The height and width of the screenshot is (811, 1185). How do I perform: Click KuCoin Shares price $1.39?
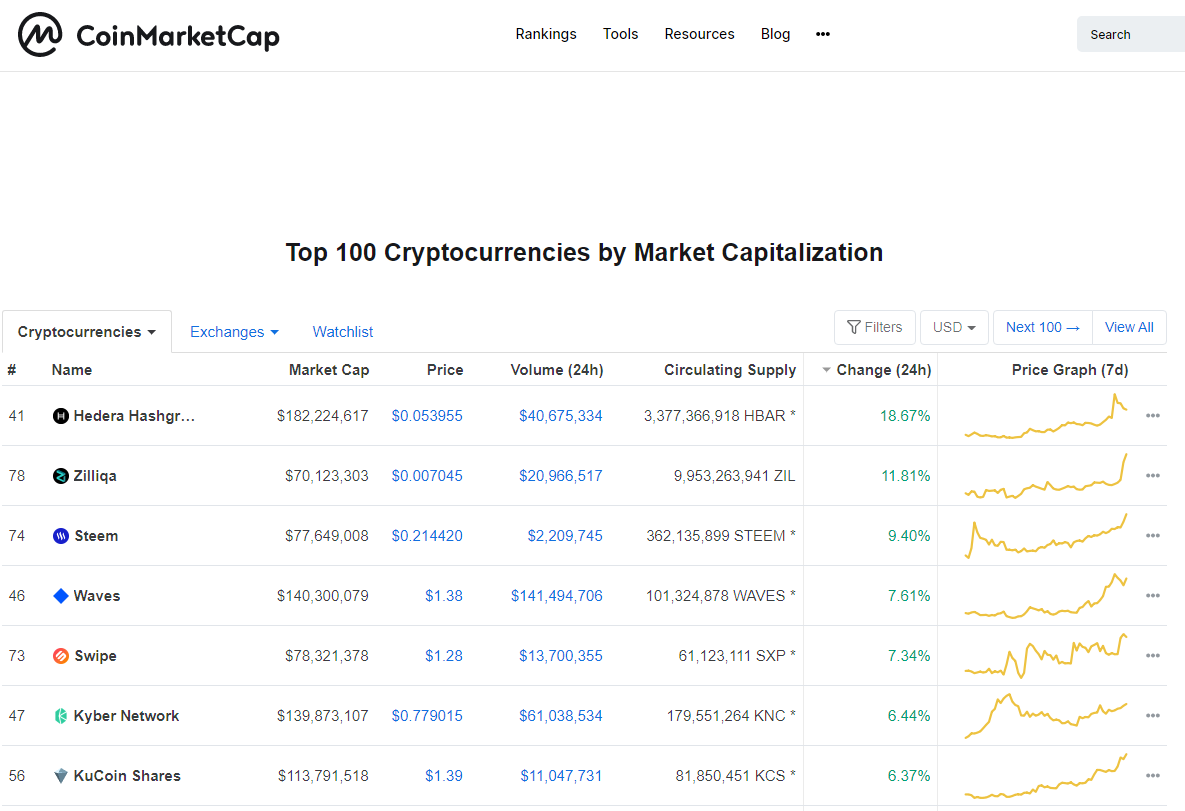[x=444, y=775]
